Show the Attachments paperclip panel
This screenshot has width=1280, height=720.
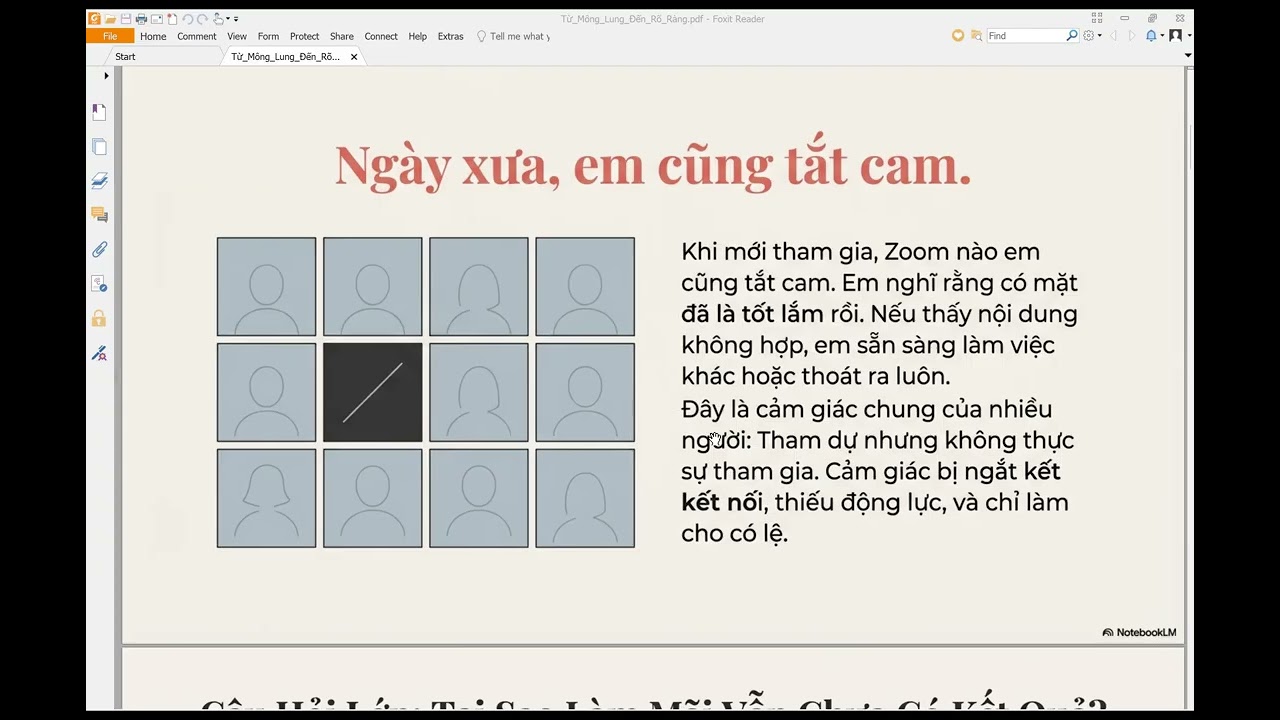tap(99, 250)
